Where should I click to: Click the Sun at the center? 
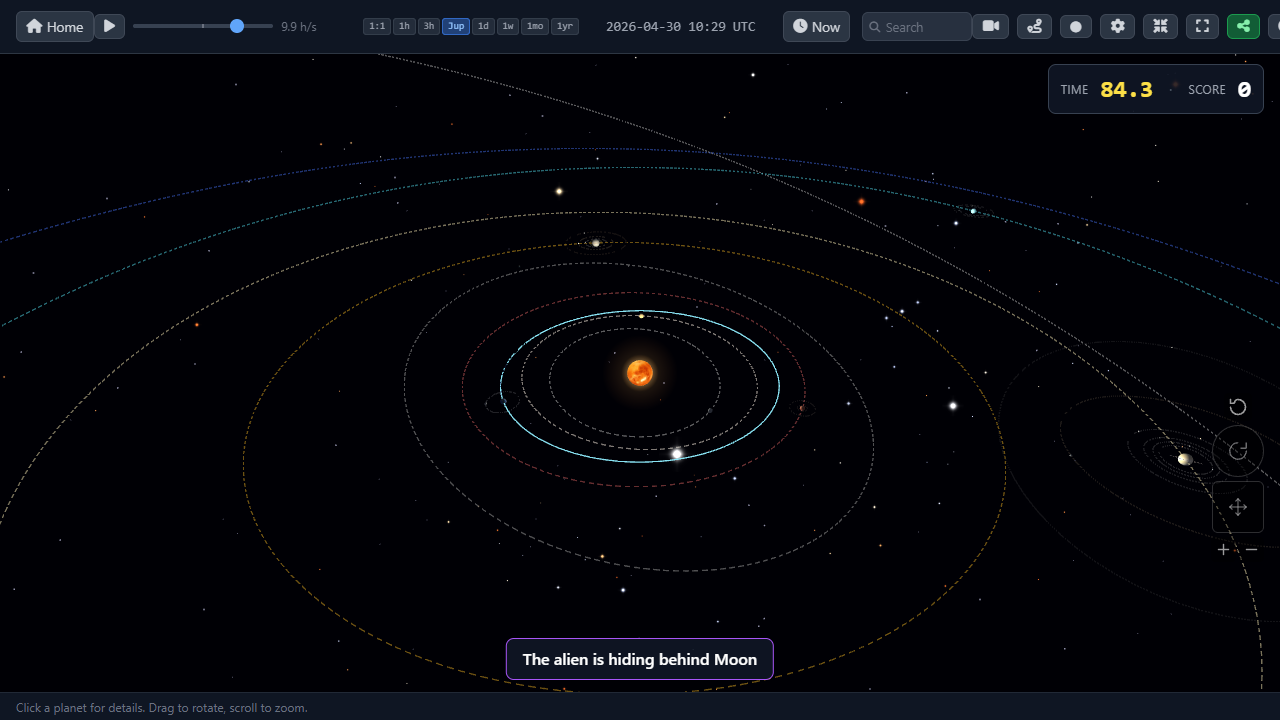(x=640, y=373)
